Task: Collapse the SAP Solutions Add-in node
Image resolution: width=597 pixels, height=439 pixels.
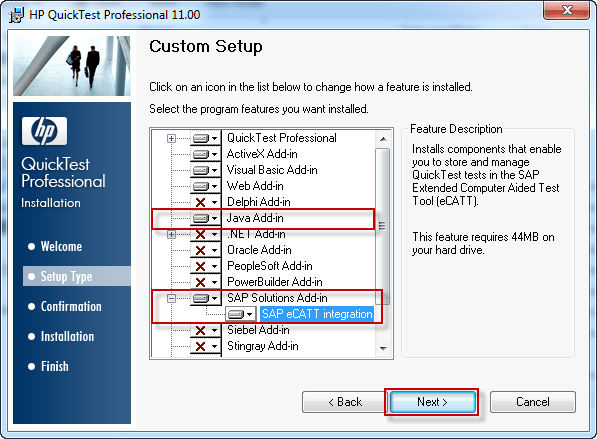Action: point(171,298)
